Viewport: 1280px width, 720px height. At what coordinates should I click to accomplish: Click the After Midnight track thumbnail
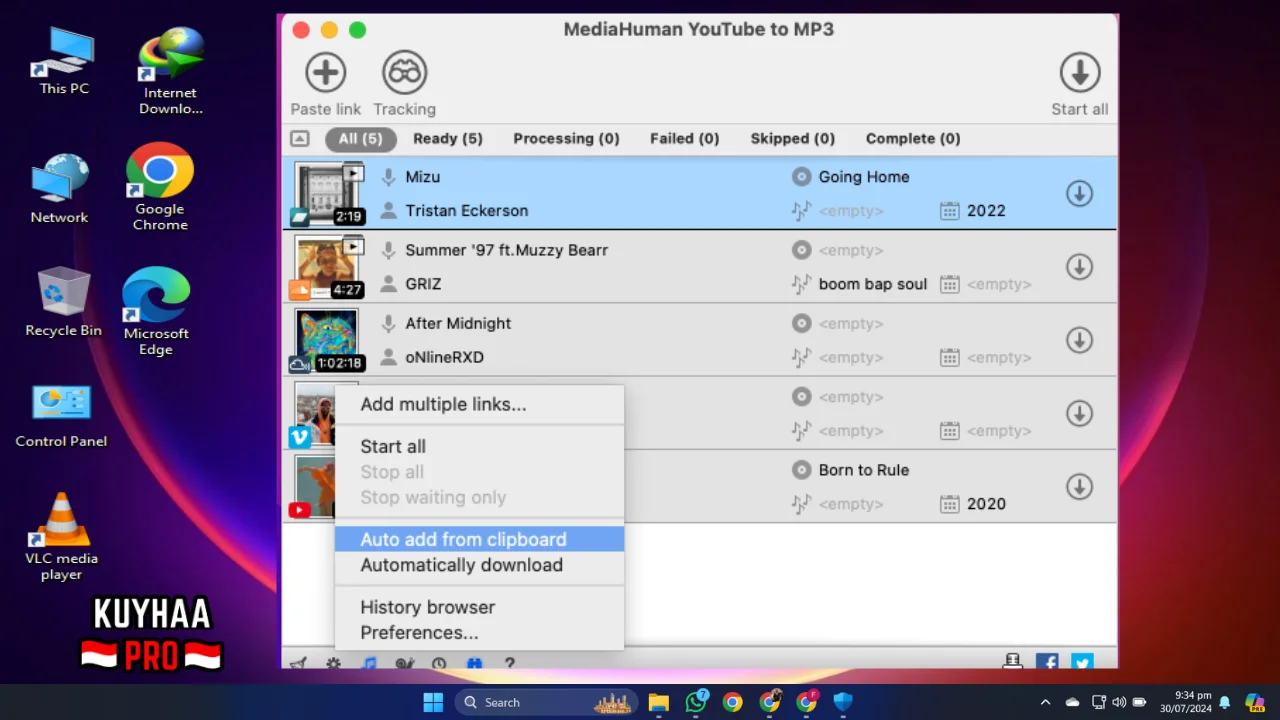[327, 340]
